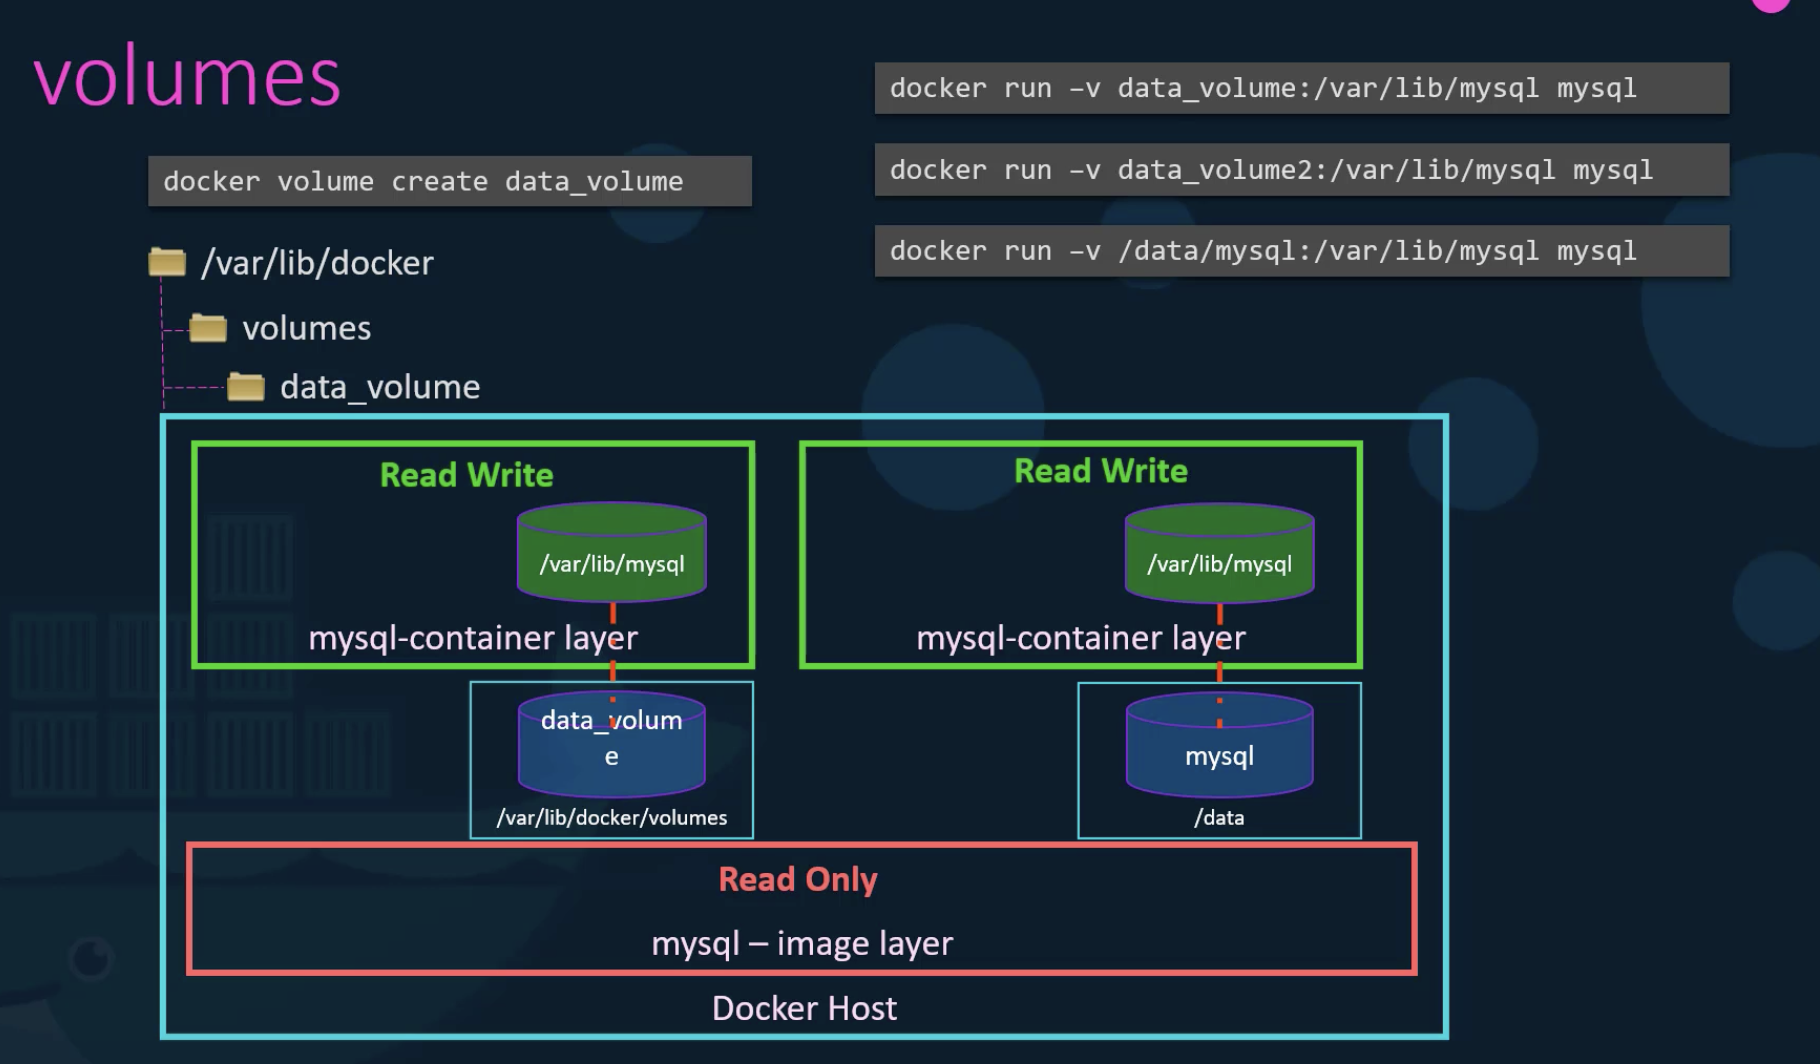The width and height of the screenshot is (1820, 1064).
Task: Click the '/data' caption under mysql cylinder
Action: [x=1219, y=818]
